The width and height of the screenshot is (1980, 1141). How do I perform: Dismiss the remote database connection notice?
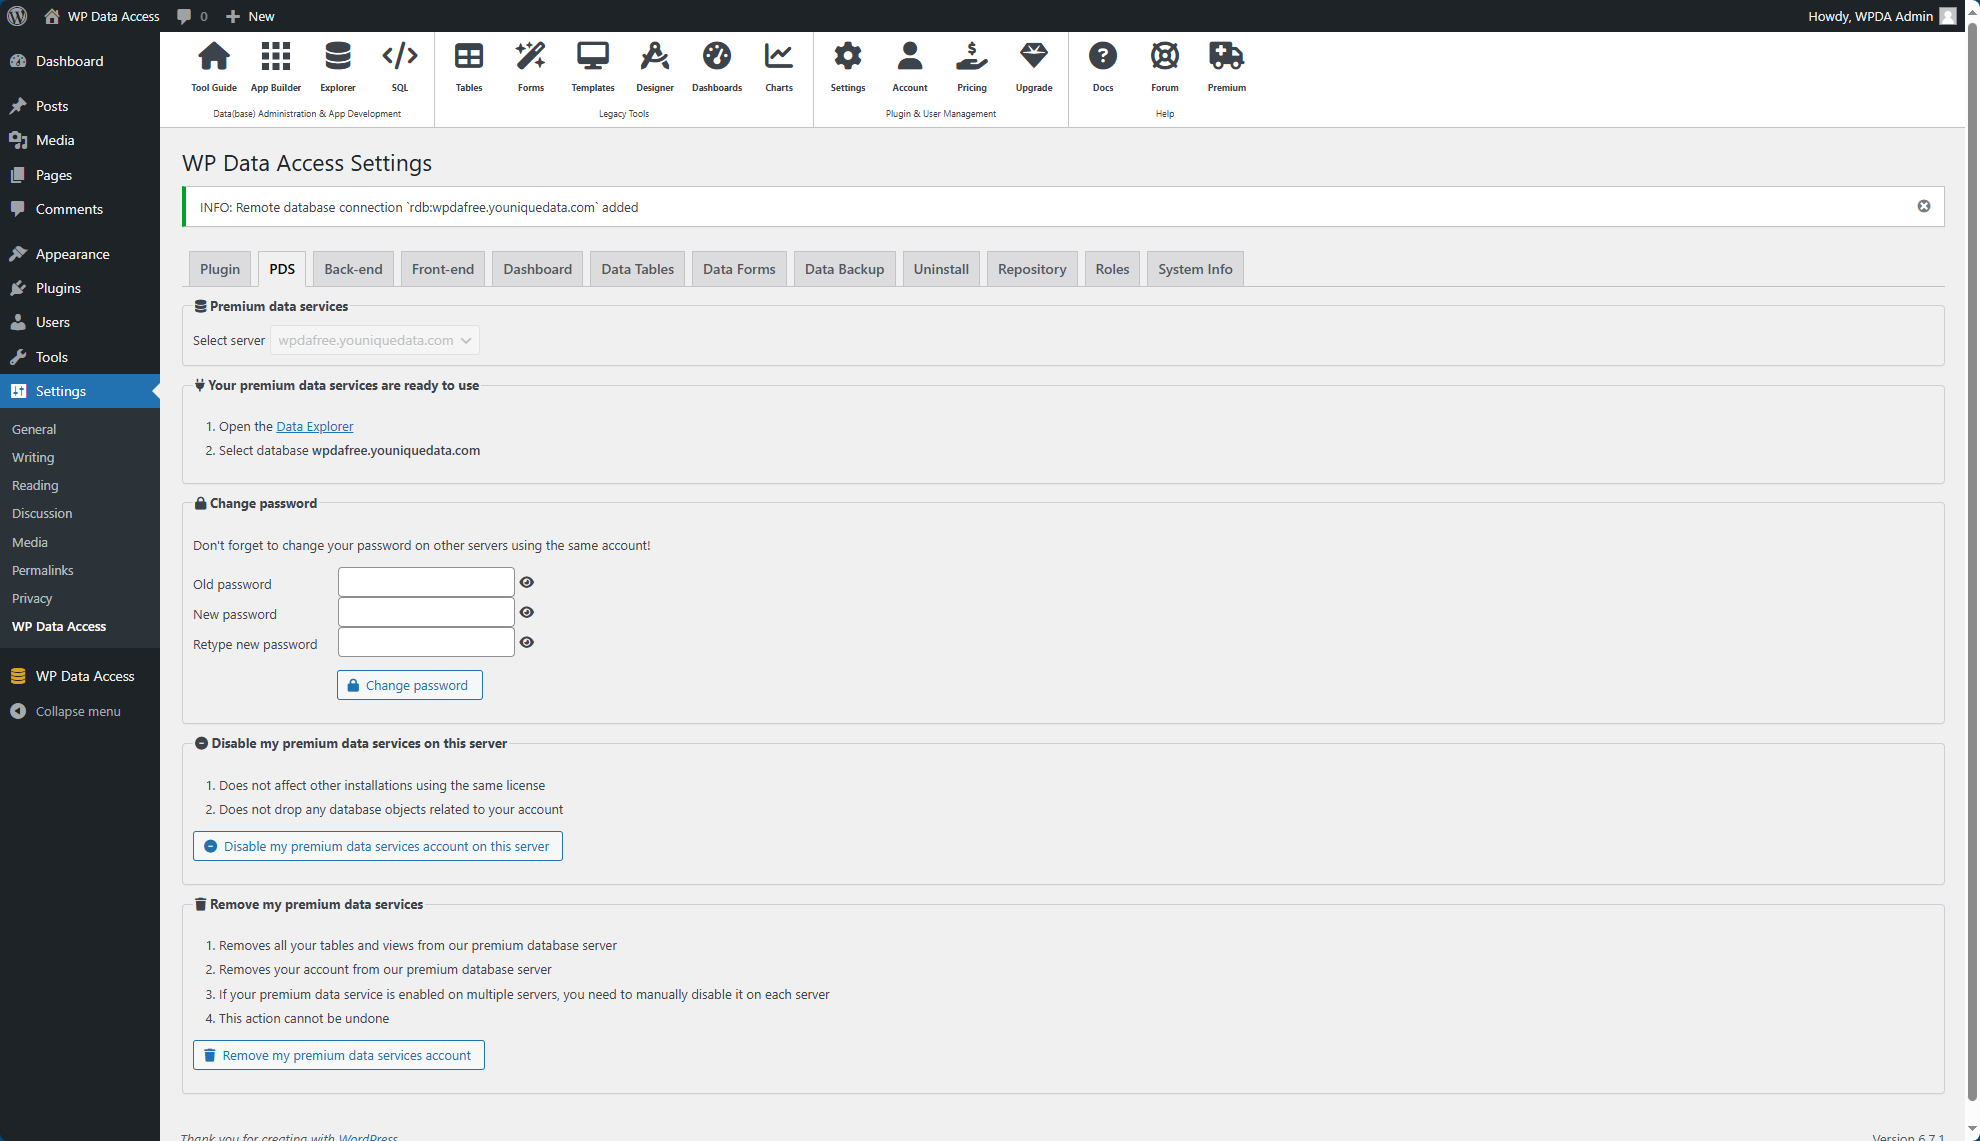coord(1923,206)
